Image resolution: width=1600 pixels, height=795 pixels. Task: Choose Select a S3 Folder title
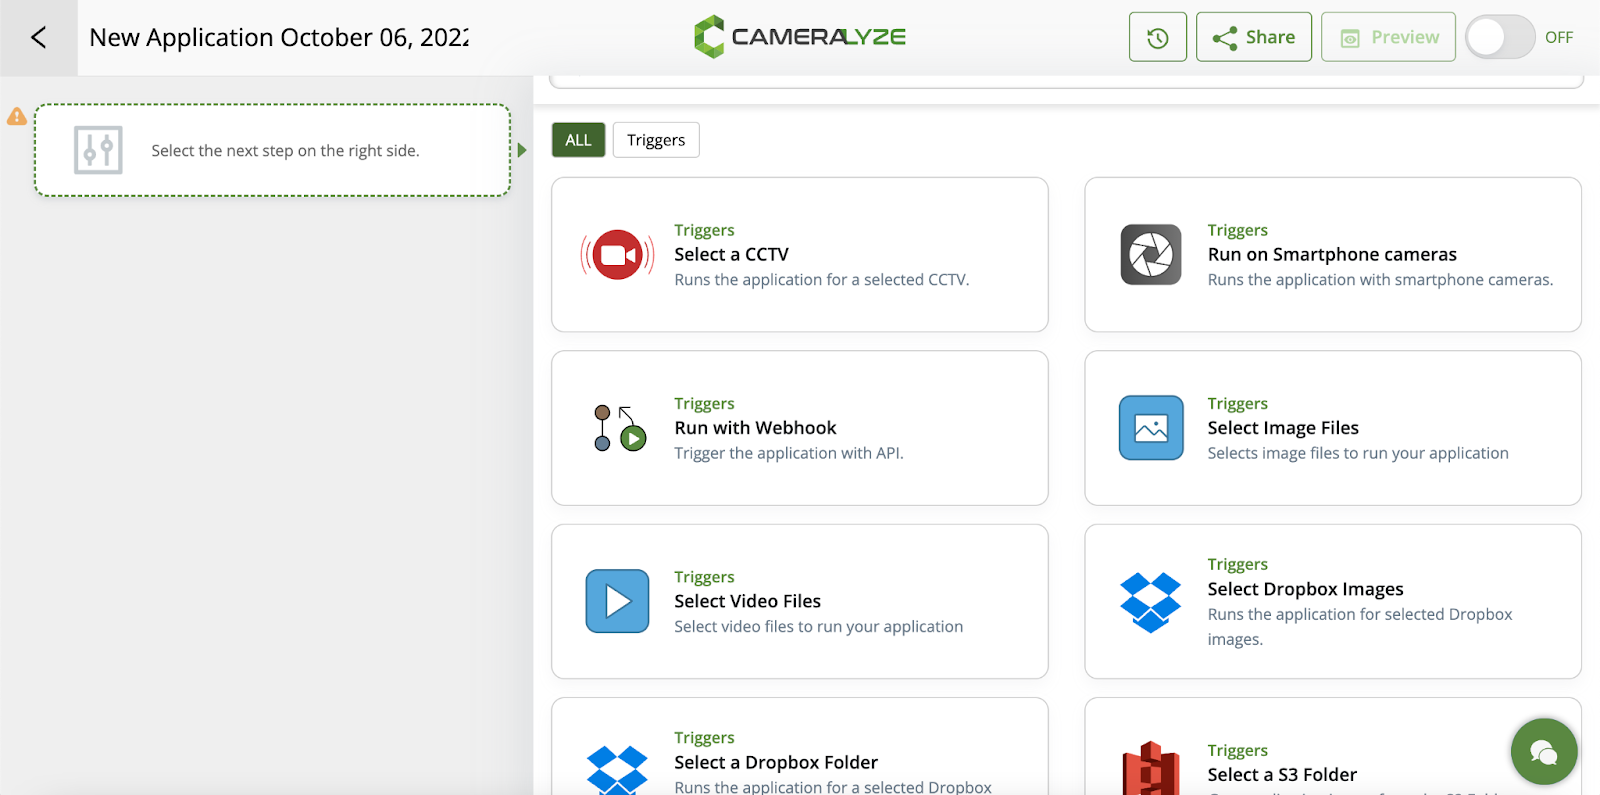pos(1282,775)
